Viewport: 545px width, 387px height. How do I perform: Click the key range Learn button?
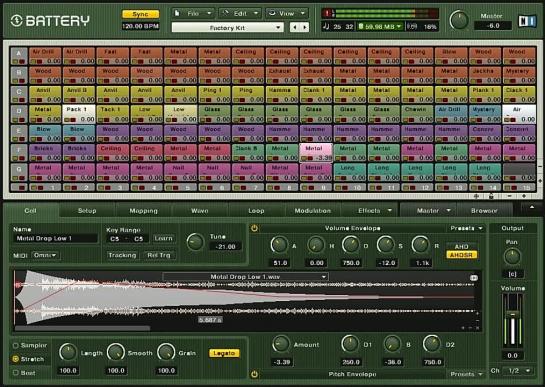(164, 239)
